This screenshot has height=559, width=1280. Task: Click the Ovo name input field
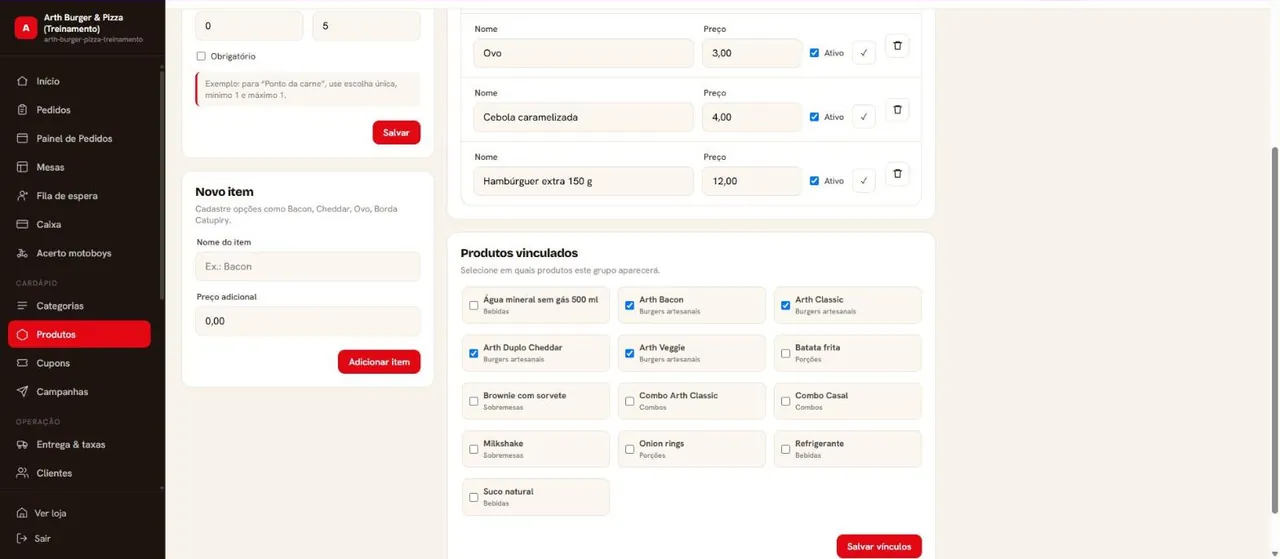[583, 53]
